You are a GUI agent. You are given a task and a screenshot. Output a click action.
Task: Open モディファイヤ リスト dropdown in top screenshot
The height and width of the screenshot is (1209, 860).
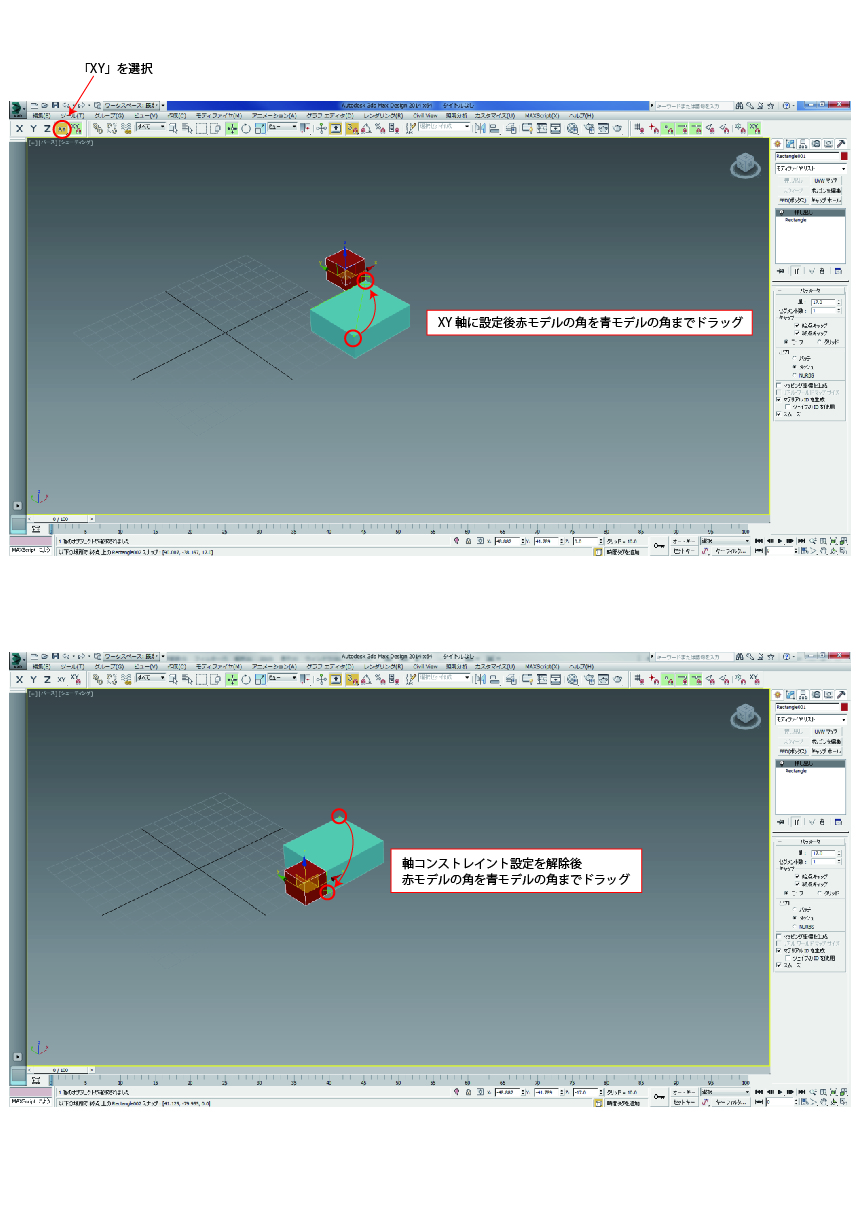click(x=810, y=168)
